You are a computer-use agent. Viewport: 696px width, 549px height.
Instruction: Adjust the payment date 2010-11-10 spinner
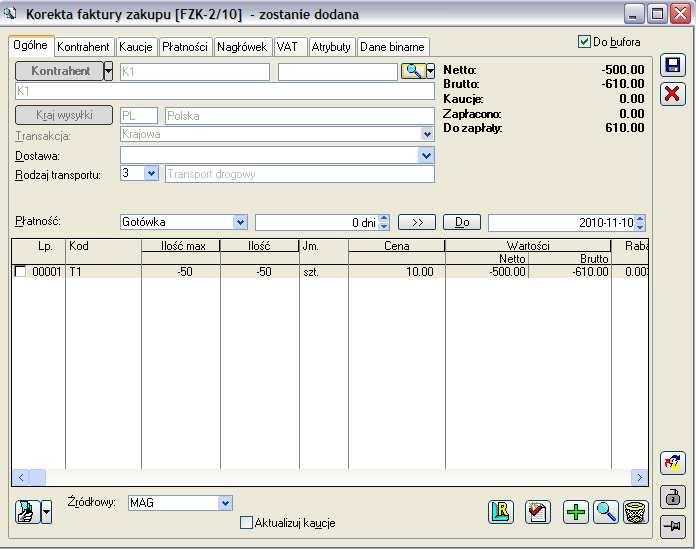[x=640, y=222]
